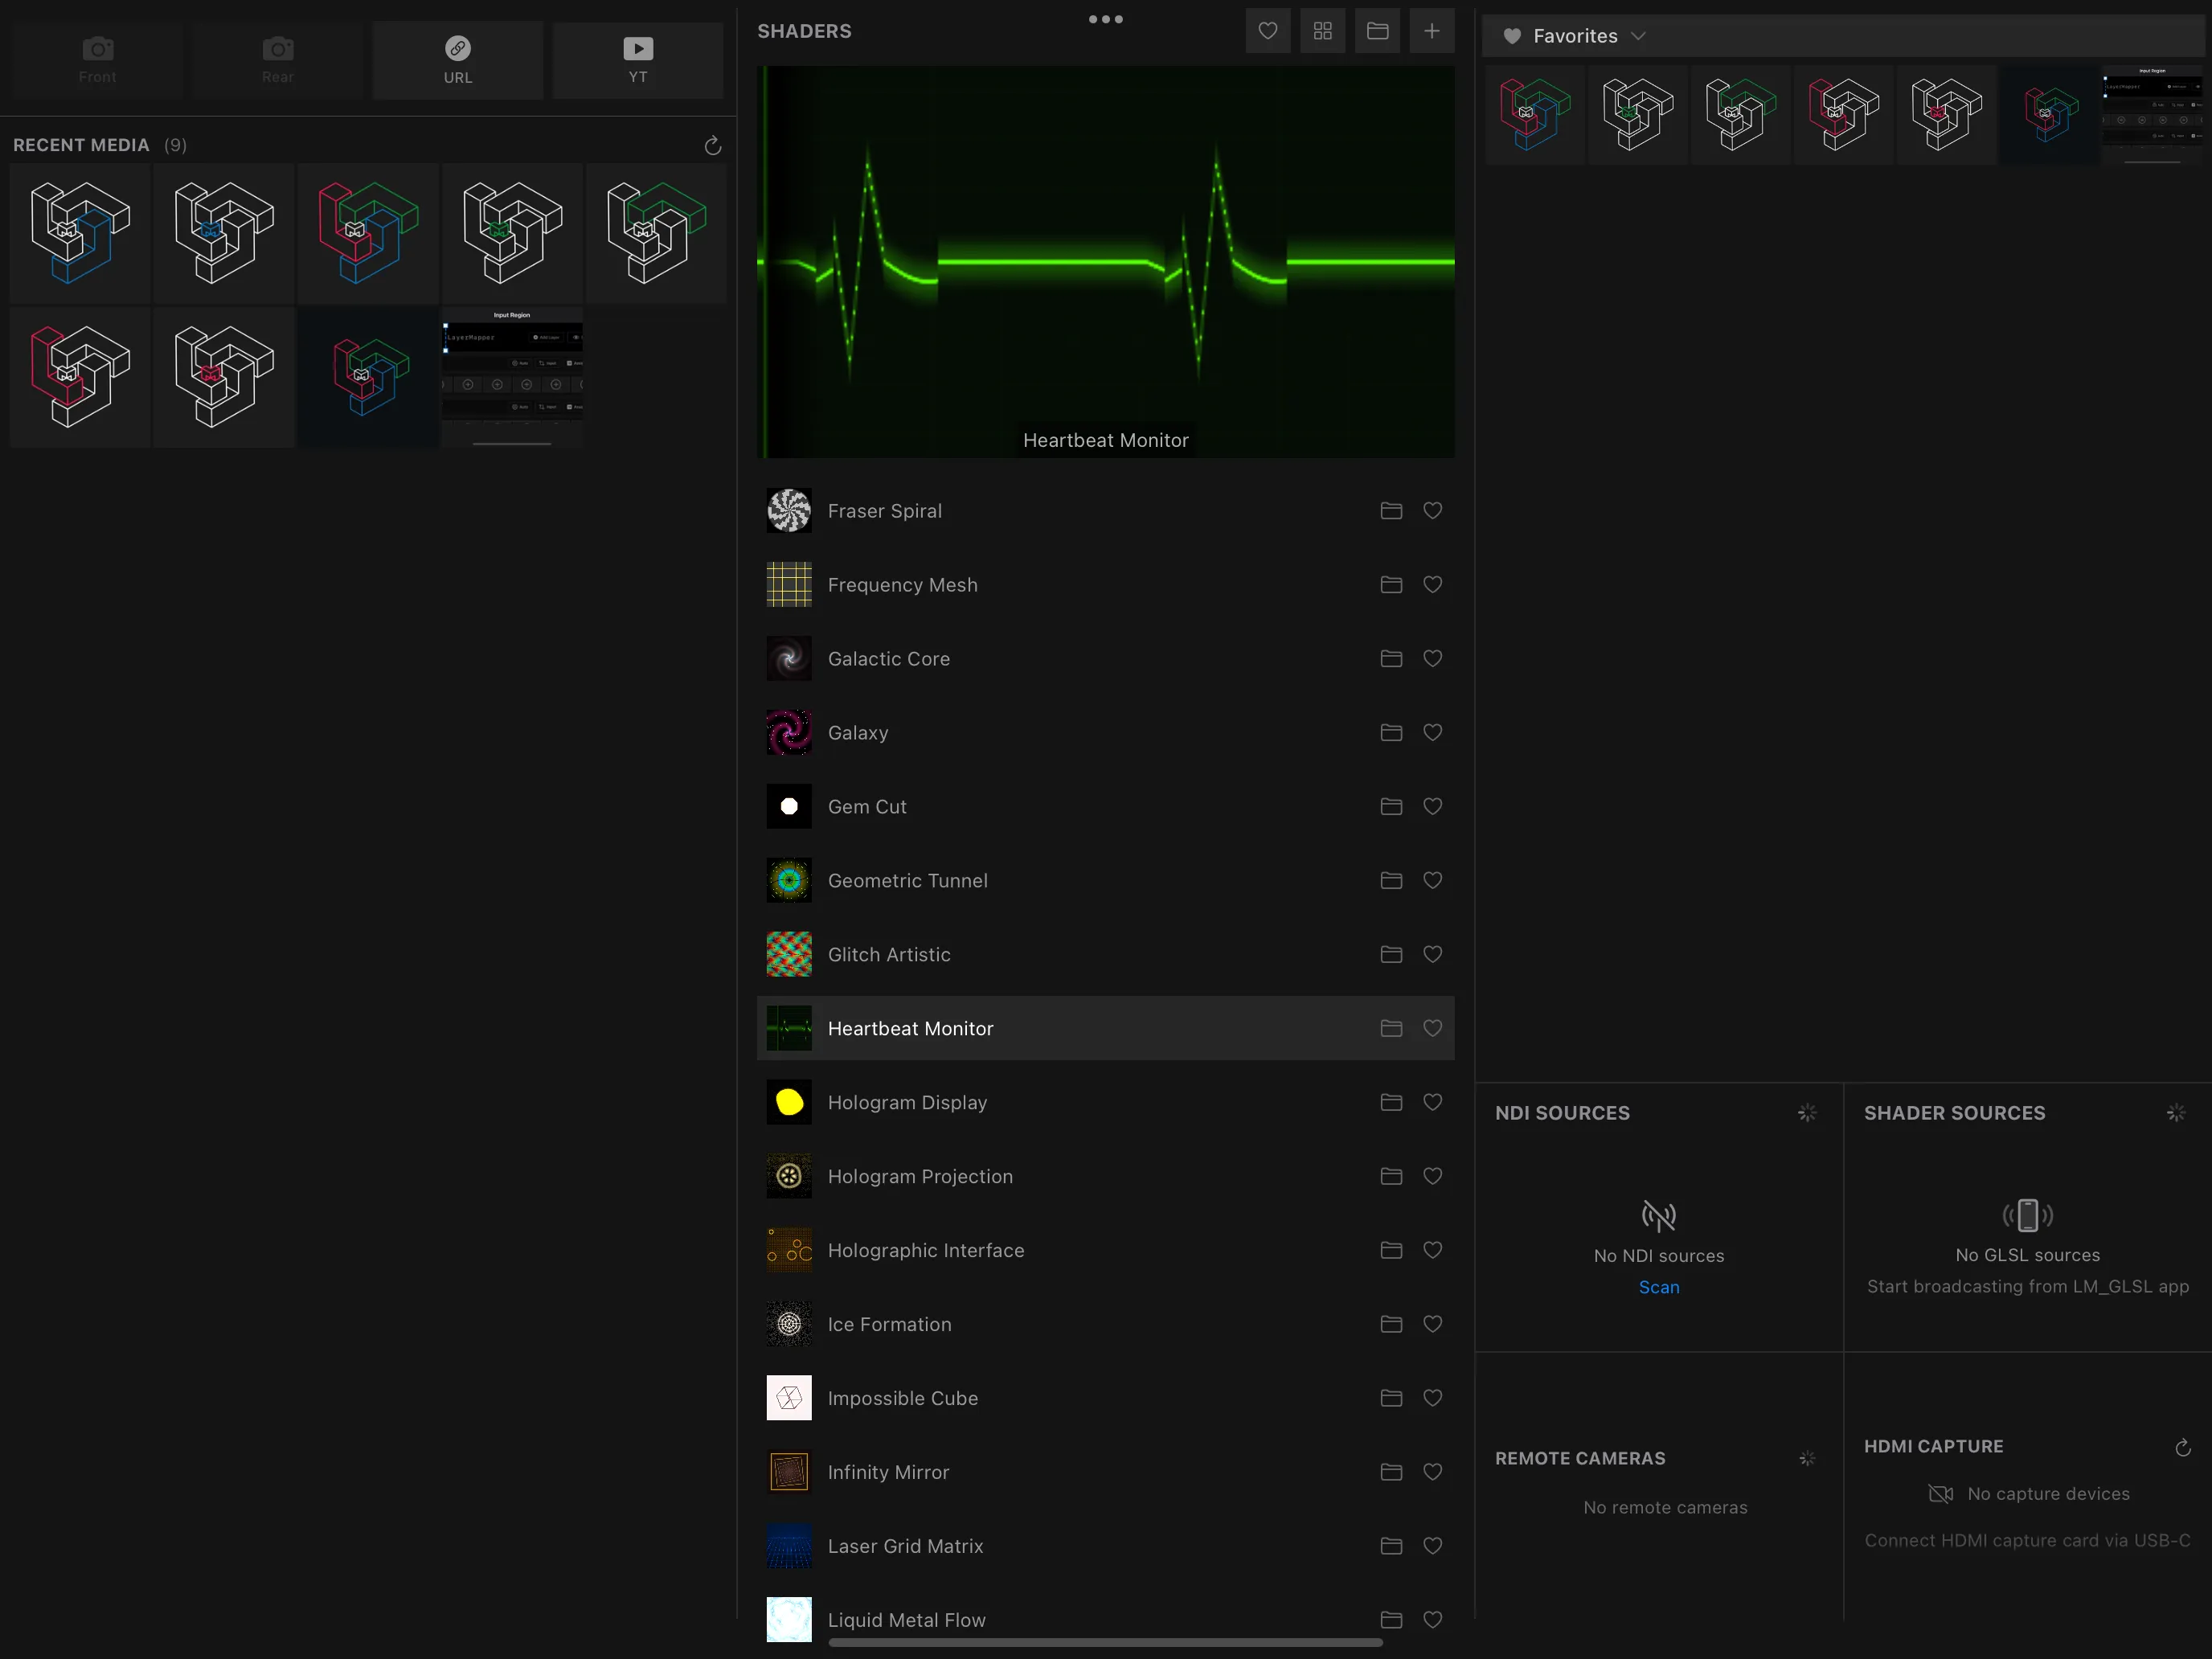Refresh Remote Cameras spinner icon

tap(1807, 1459)
